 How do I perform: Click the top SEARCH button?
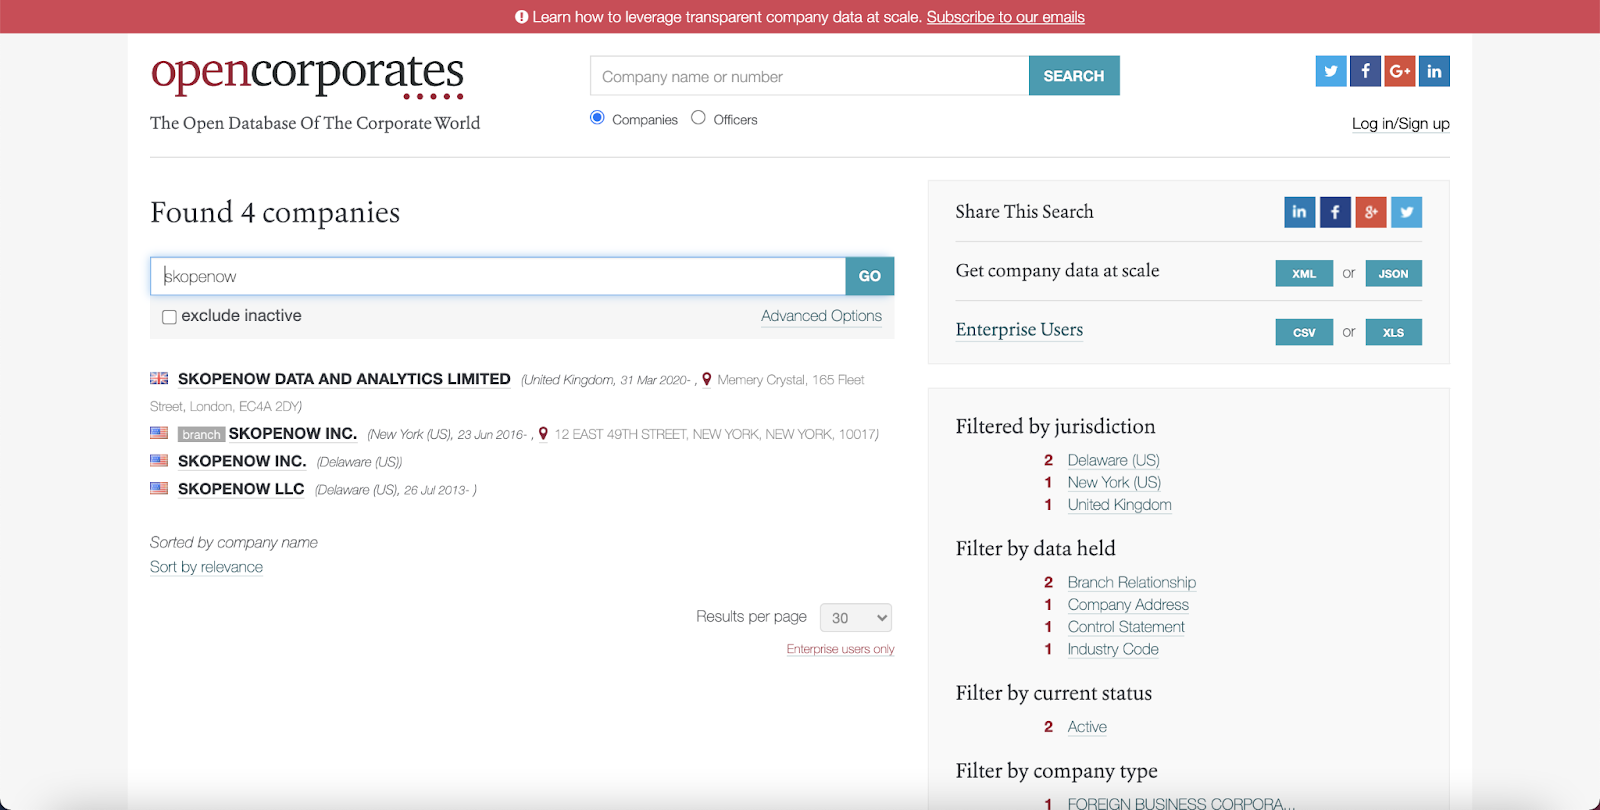pos(1074,76)
